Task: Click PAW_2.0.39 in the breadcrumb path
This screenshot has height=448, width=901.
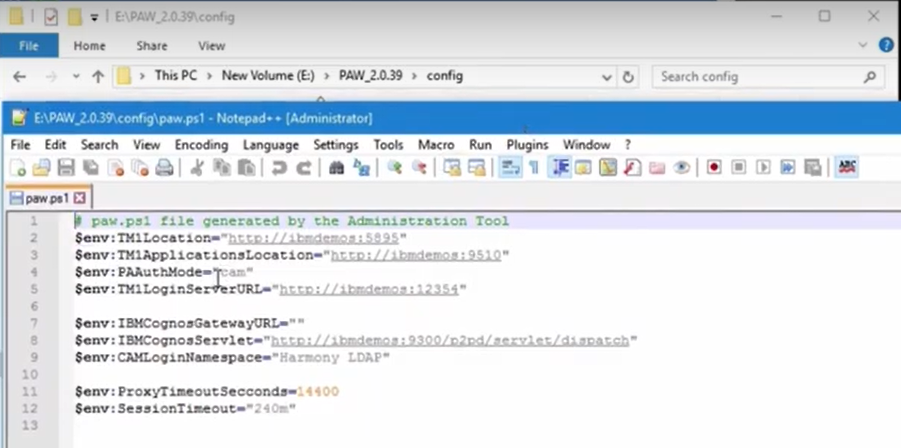Action: click(370, 76)
